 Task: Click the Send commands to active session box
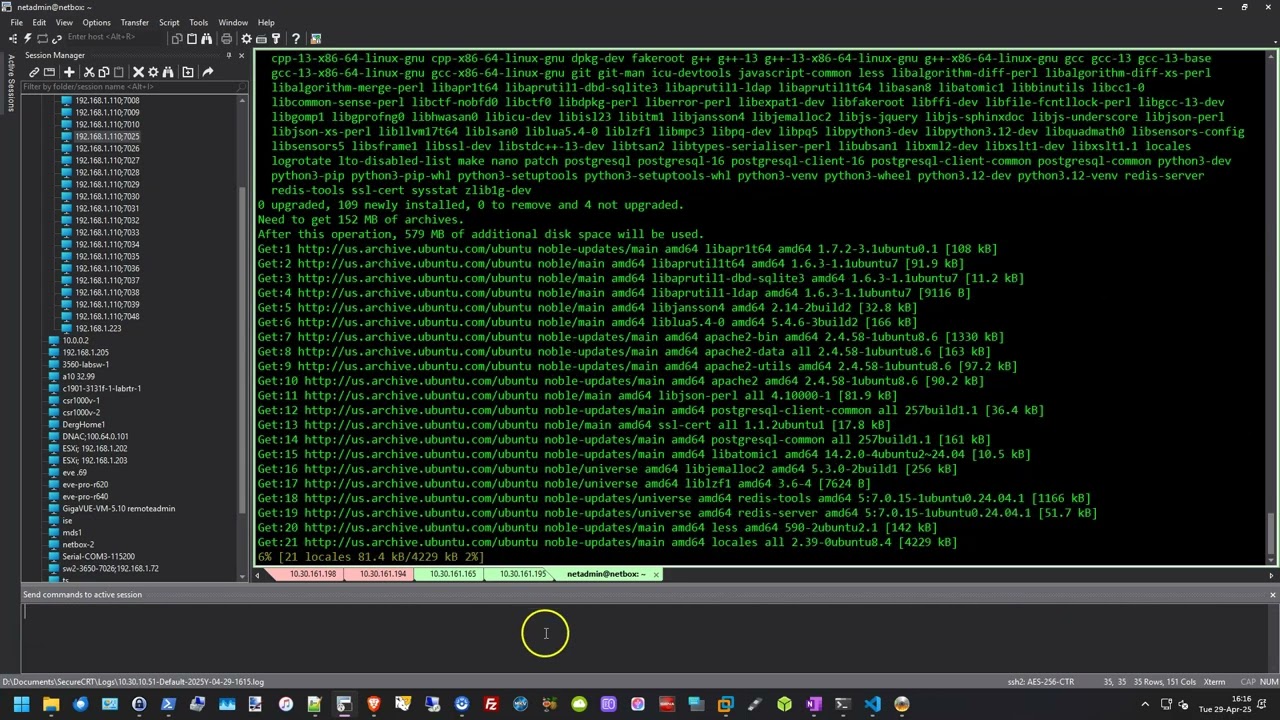(x=645, y=637)
